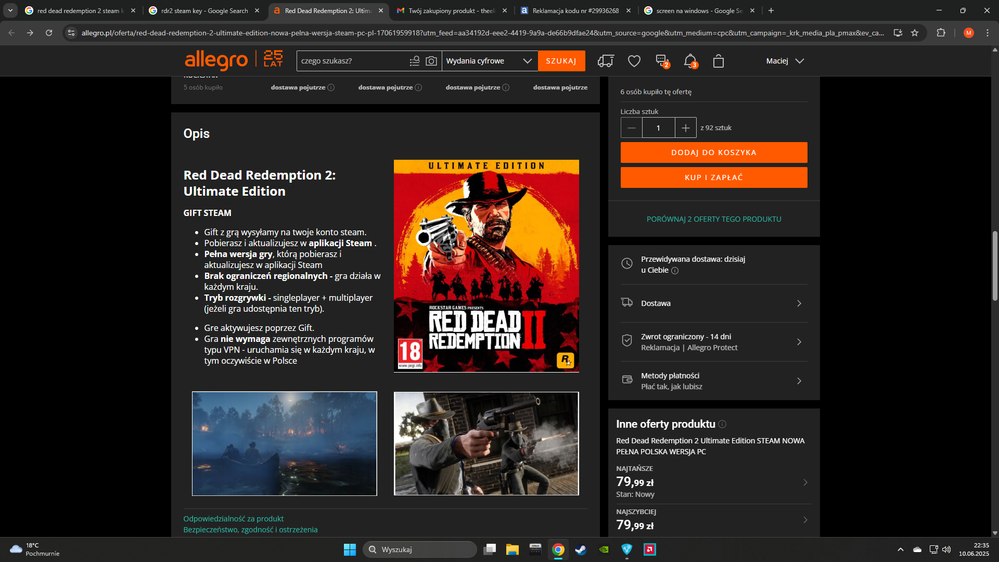Click the DODAJ DO KOSZYKA button
Screen dimensions: 999x562
tap(713, 153)
